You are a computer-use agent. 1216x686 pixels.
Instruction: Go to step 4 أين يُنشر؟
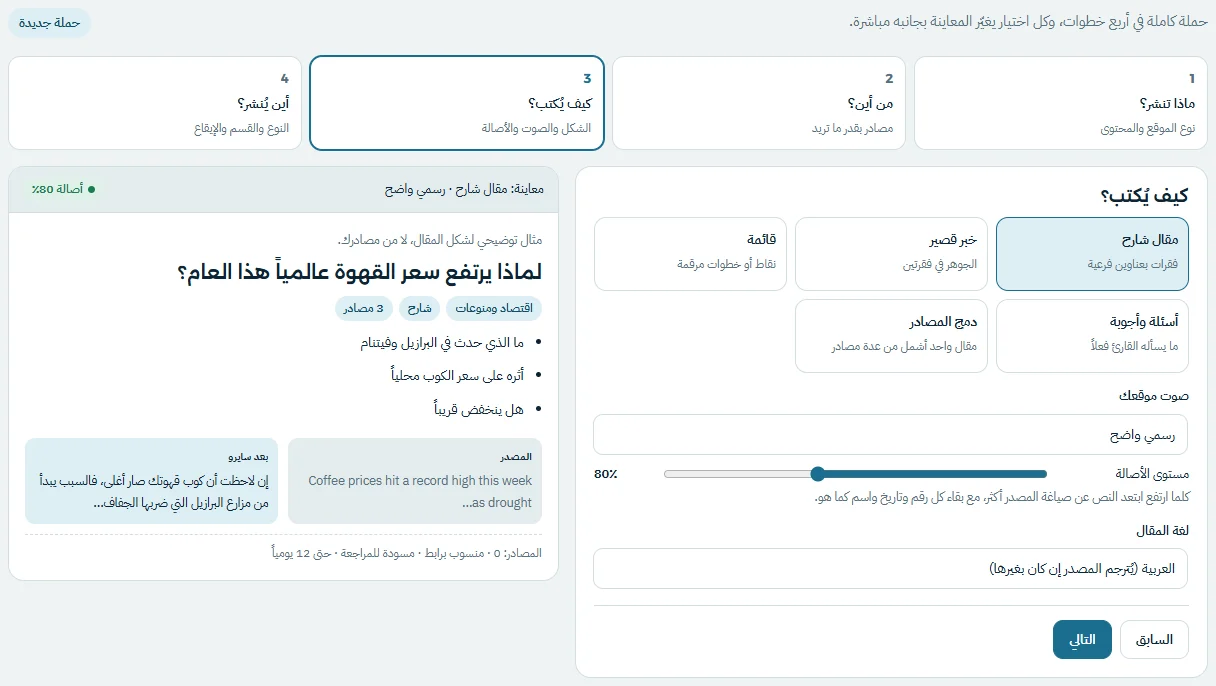(x=155, y=103)
